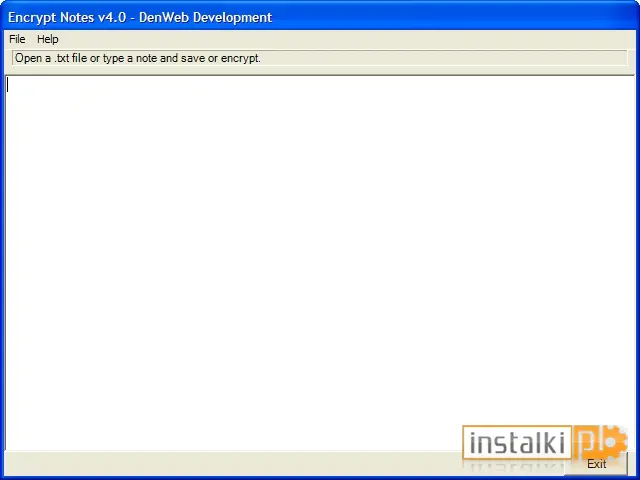Click the Exit button
The image size is (640, 480).
point(596,464)
